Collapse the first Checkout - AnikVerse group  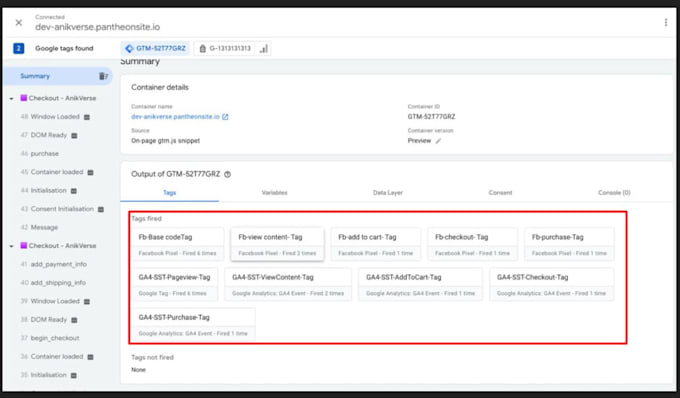tap(12, 99)
